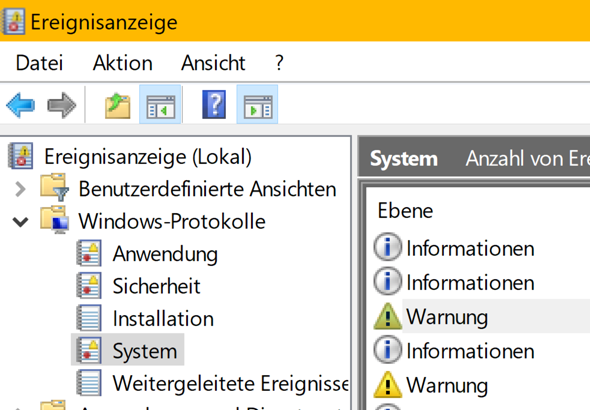The width and height of the screenshot is (590, 410).
Task: Select the first Informationen event text
Action: (470, 249)
